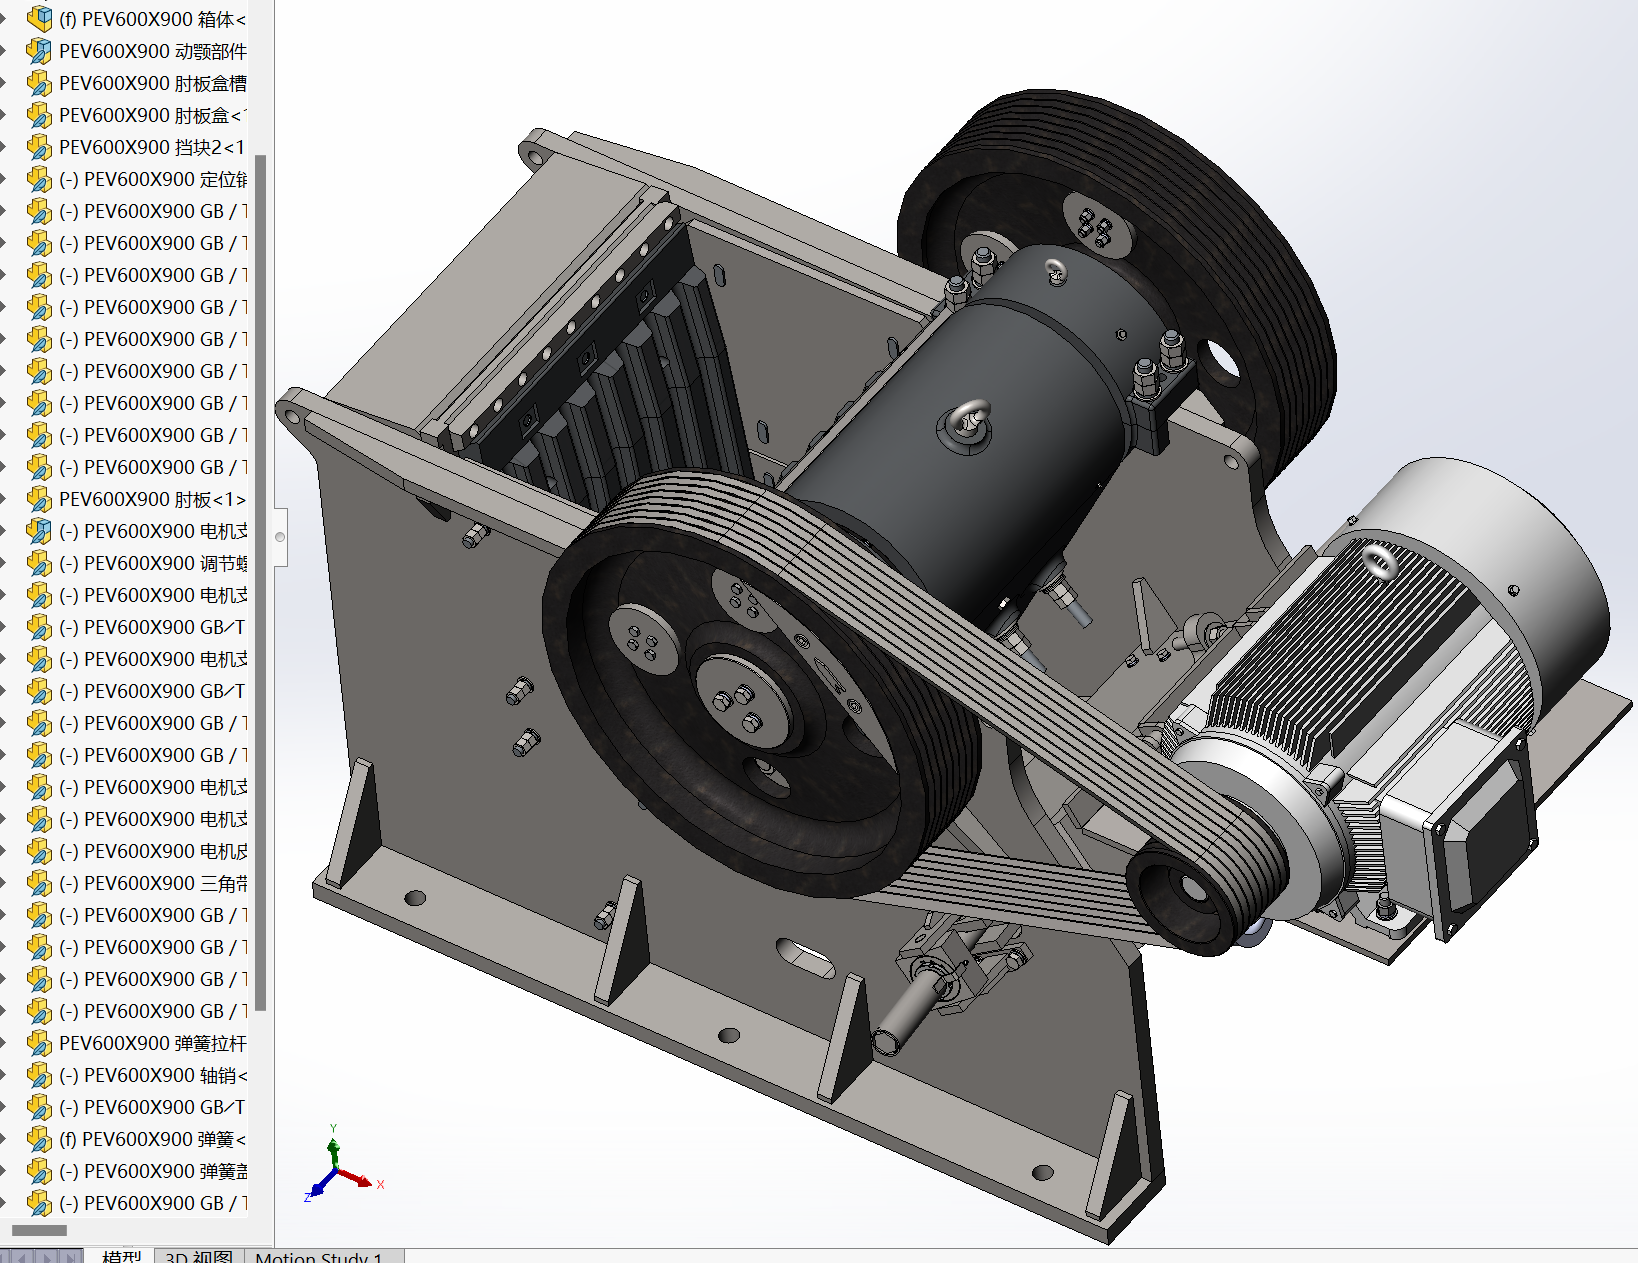Open the Motion Study 1 tab
Image resolution: width=1638 pixels, height=1263 pixels.
coord(318,1256)
